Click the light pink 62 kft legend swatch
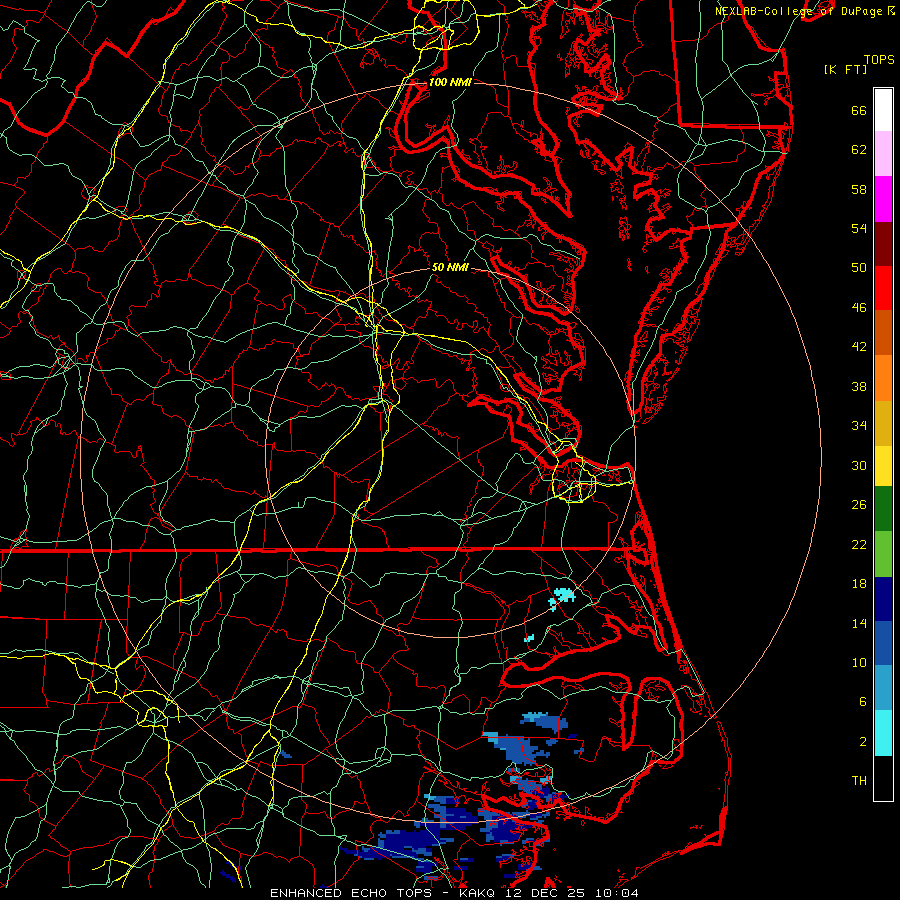 tap(883, 154)
